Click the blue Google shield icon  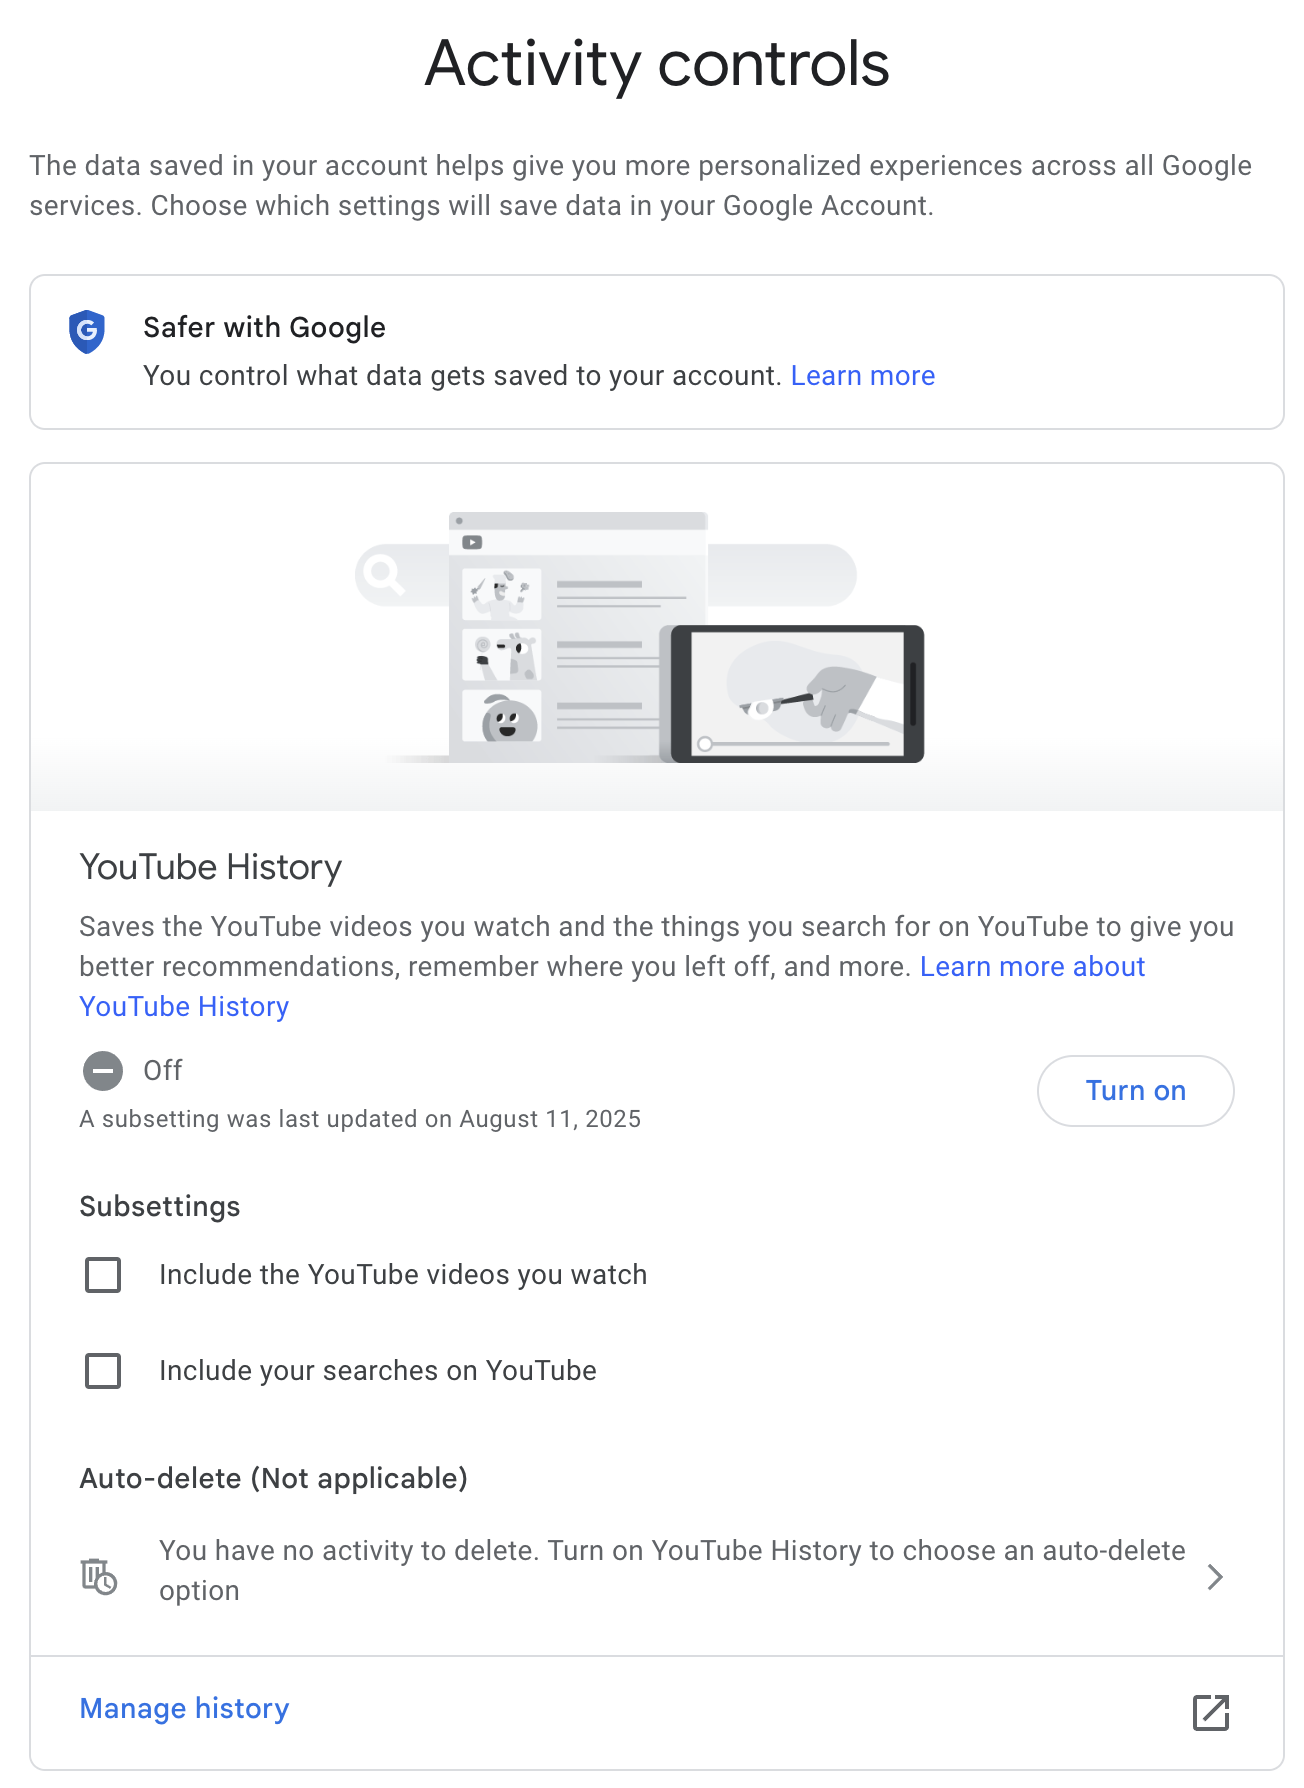tap(87, 331)
